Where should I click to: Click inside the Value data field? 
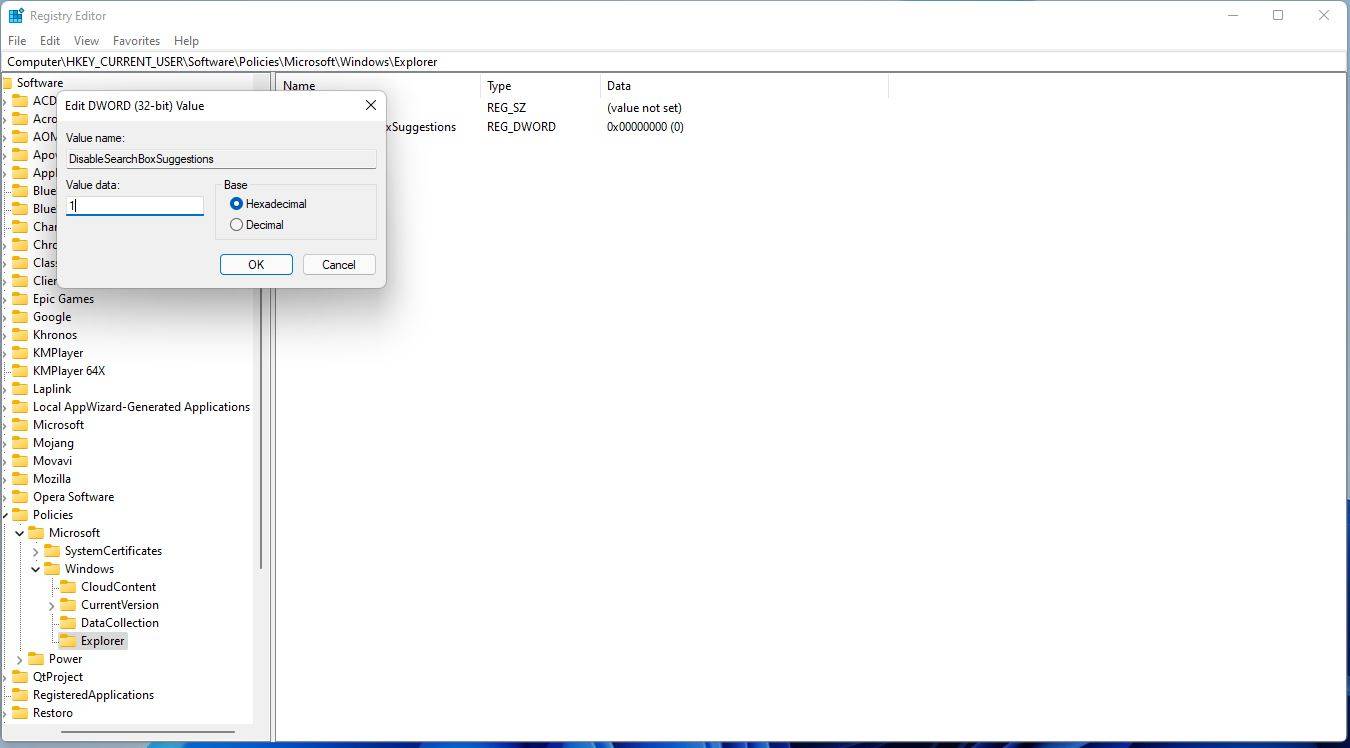[x=134, y=205]
